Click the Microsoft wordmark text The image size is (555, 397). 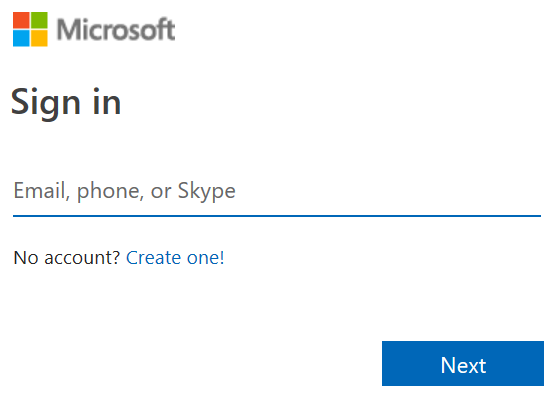pos(116,29)
